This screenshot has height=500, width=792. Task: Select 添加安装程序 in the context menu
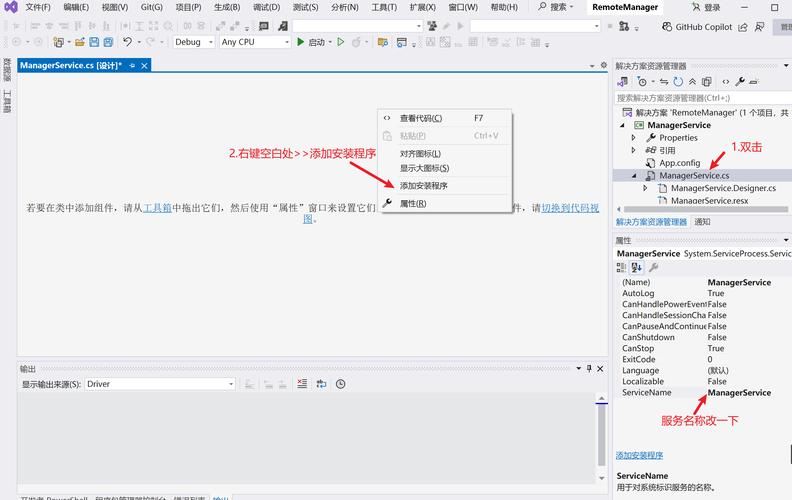tap(423, 185)
